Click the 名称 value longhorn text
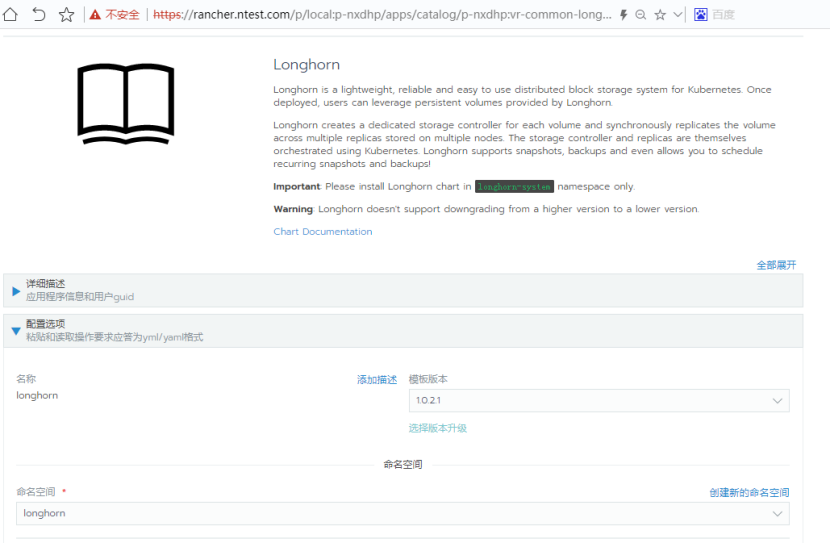 [x=37, y=396]
